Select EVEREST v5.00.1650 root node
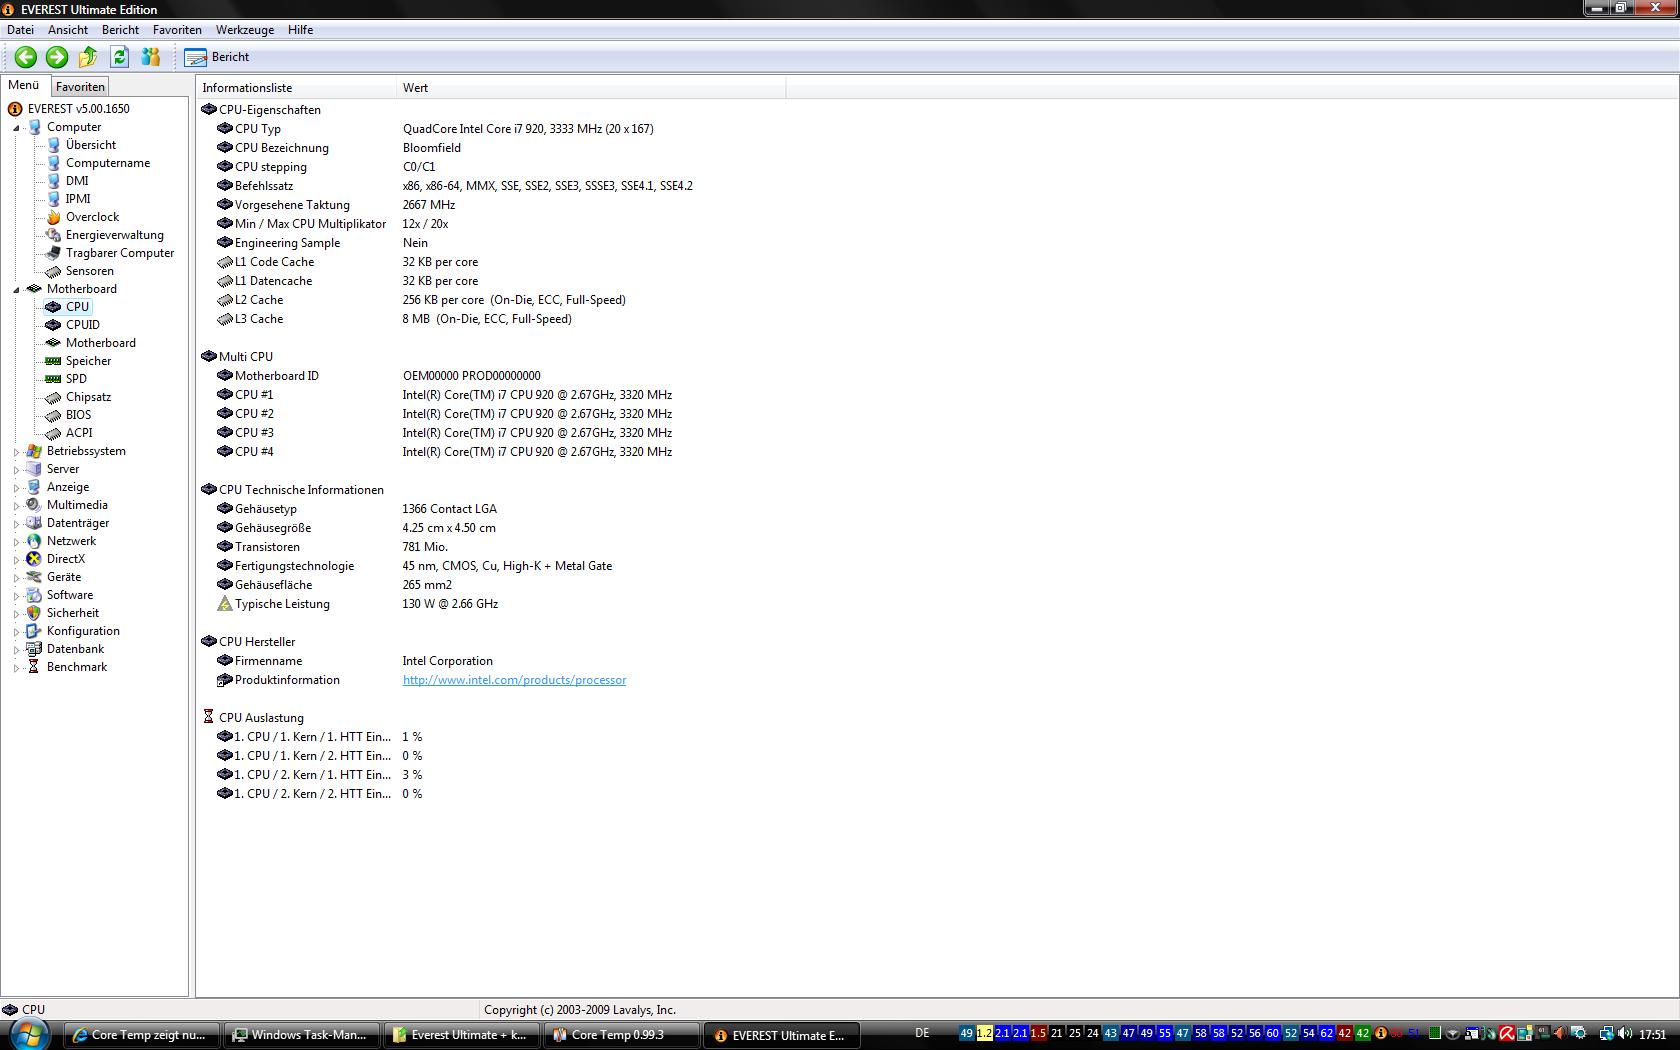1680x1050 pixels. 78,109
